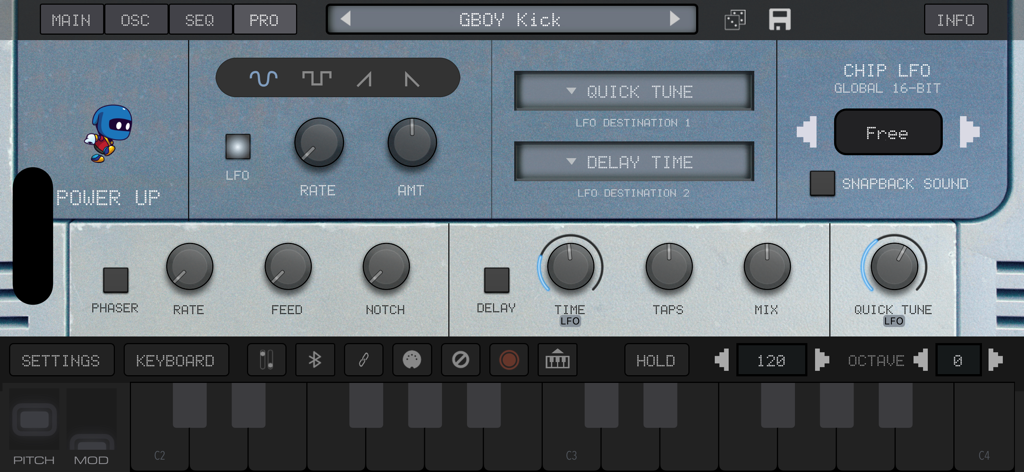The width and height of the screenshot is (1024, 472).
Task: Switch to the OSC tab
Action: (x=135, y=20)
